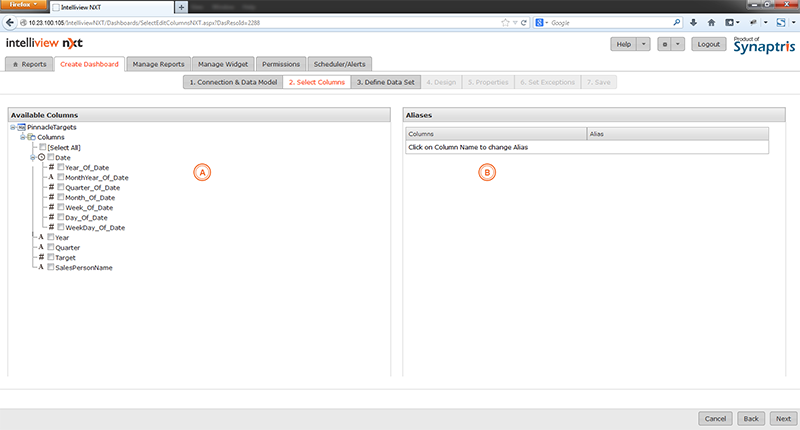Tick the Year_Of_Date checkbox
The image size is (800, 430).
pos(61,167)
